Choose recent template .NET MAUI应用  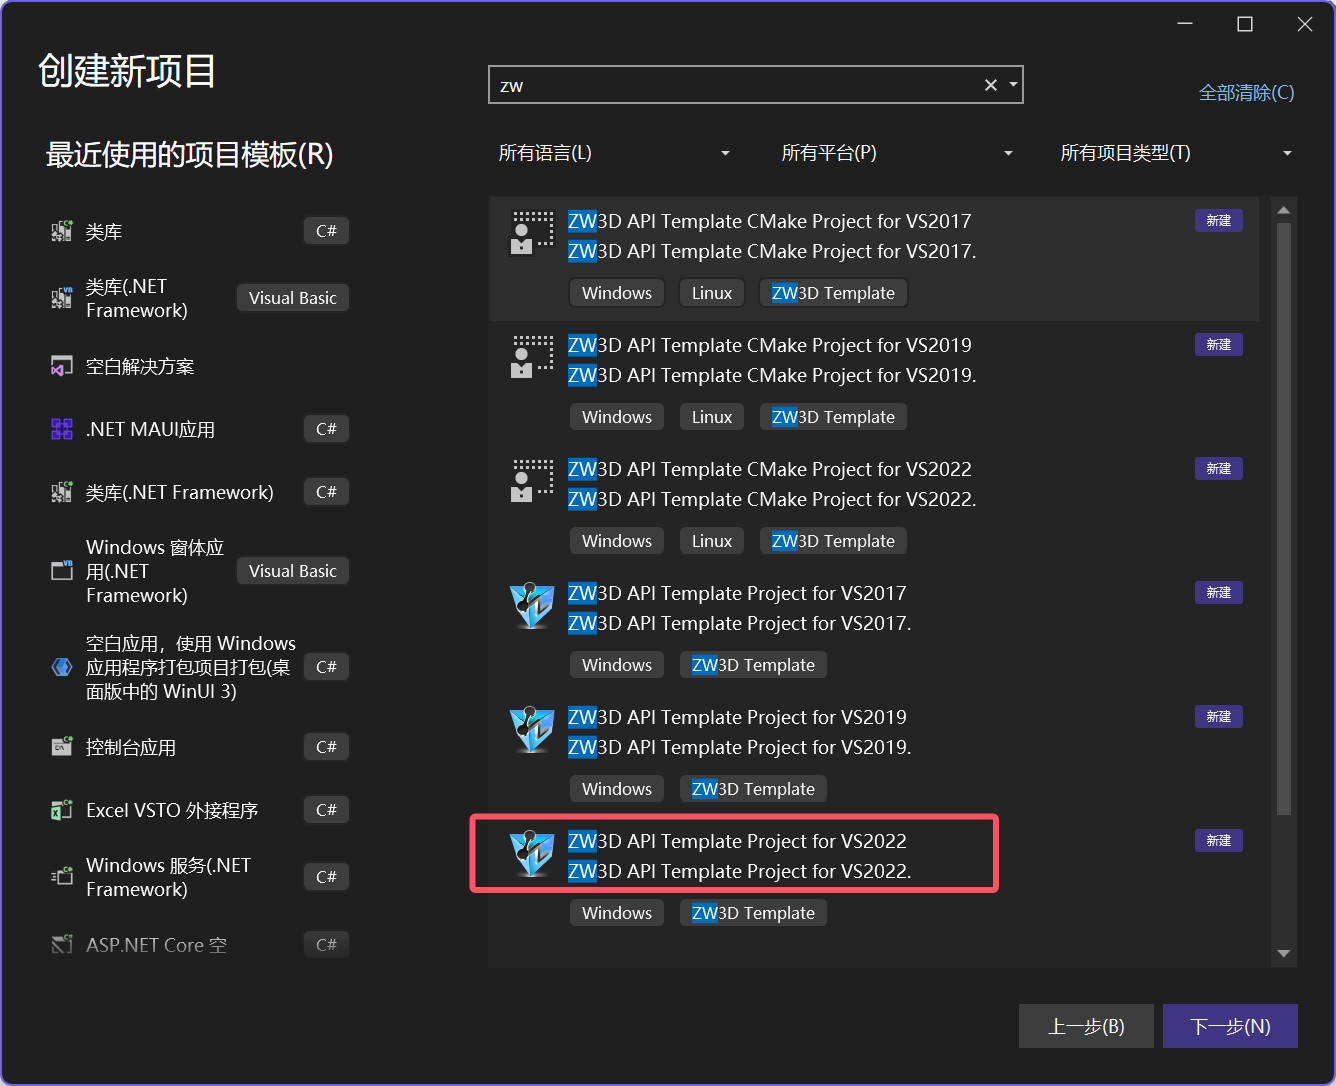click(x=199, y=429)
